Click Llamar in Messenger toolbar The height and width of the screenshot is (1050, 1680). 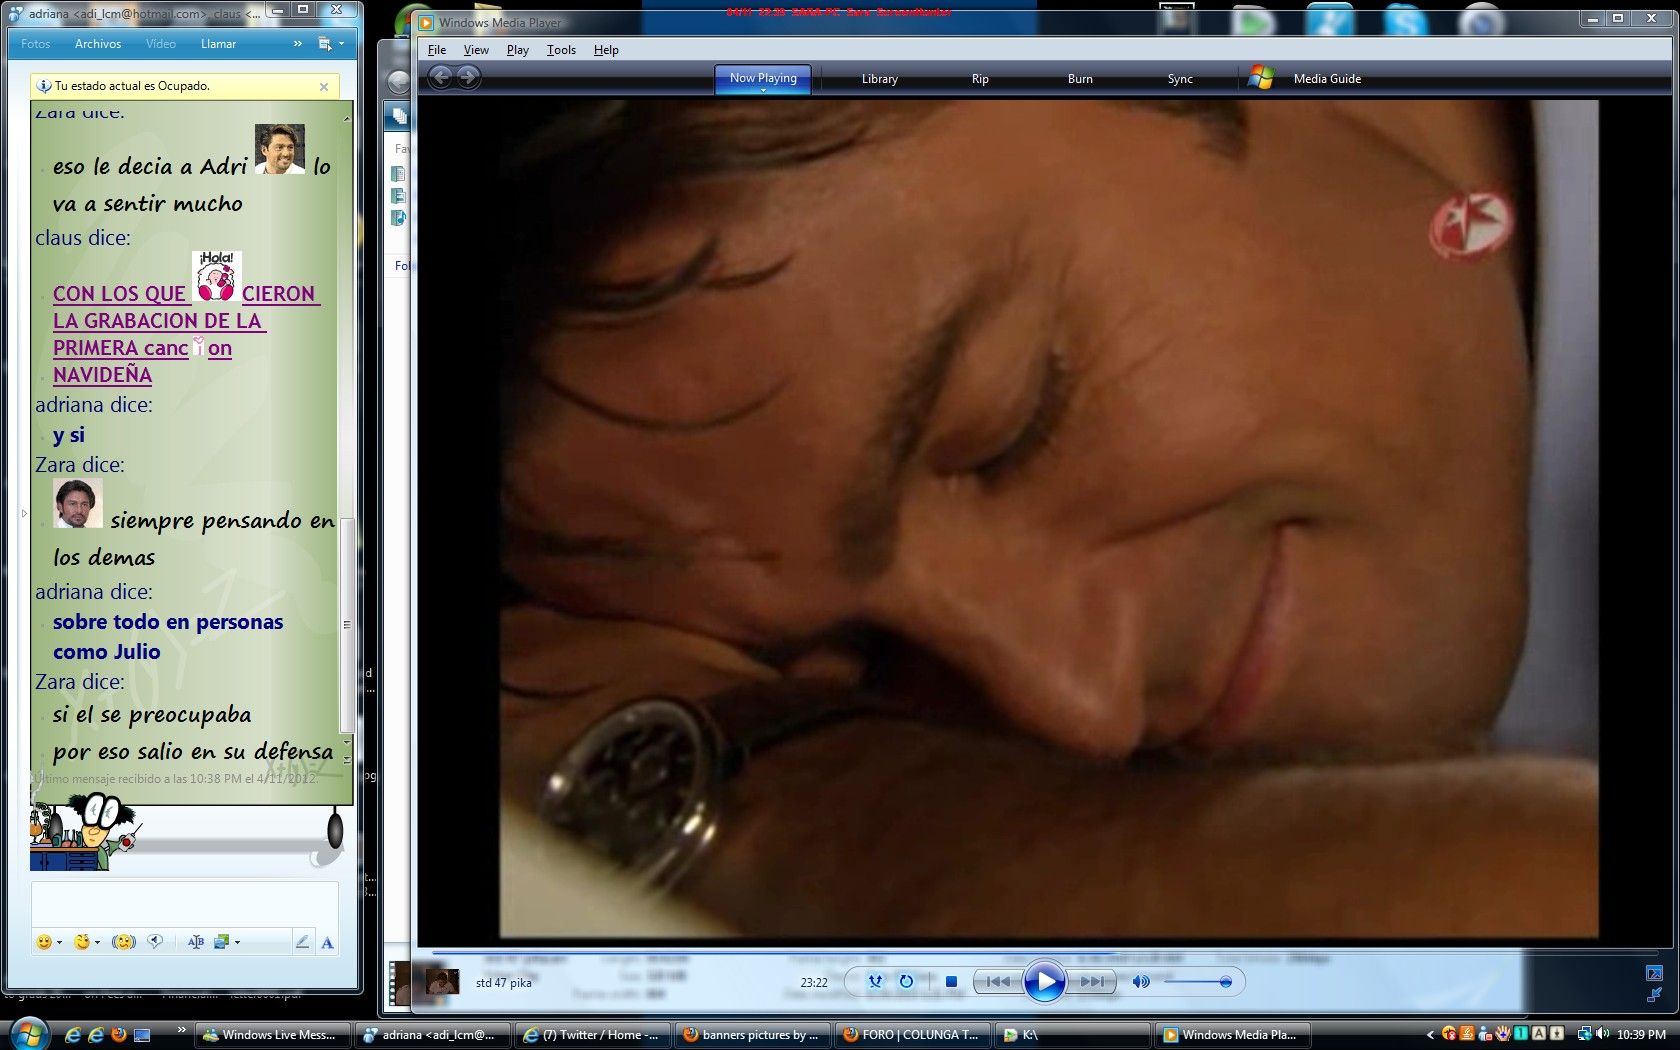pos(218,44)
